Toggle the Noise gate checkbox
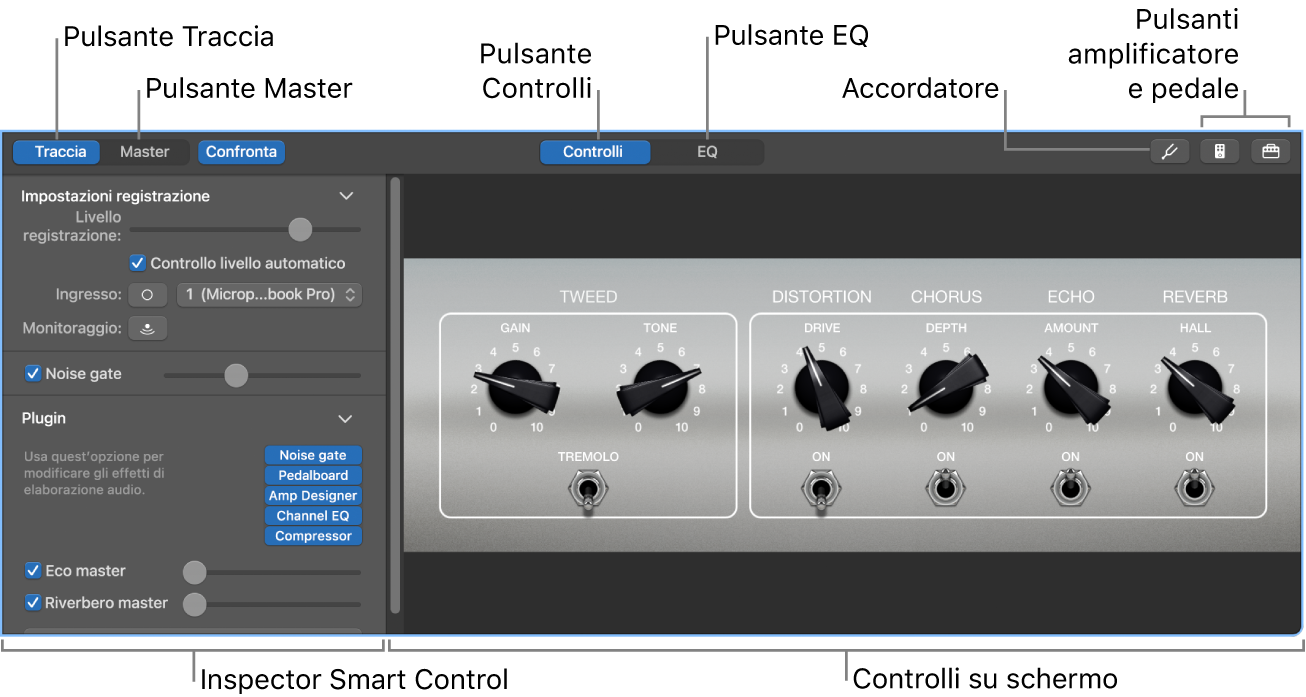The height and width of the screenshot is (697, 1306). tap(33, 374)
